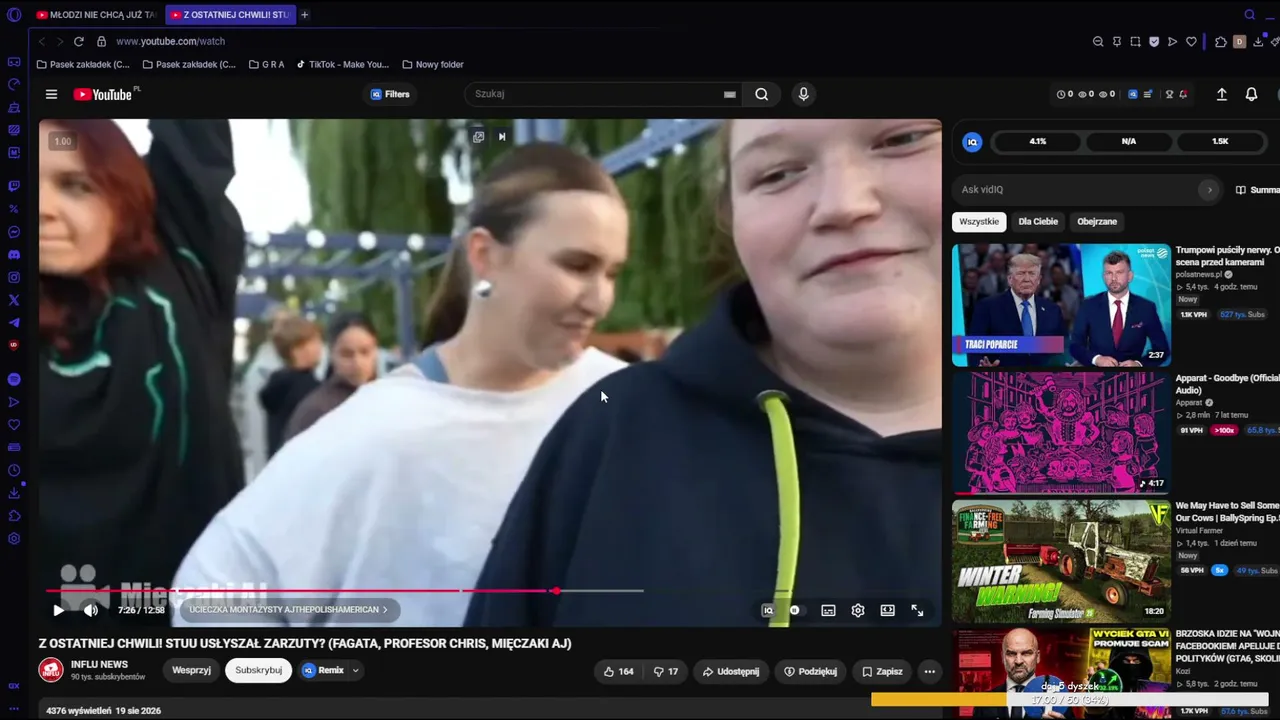1280x720 pixels.
Task: Open the Trump news video thumbnail
Action: (x=1061, y=305)
